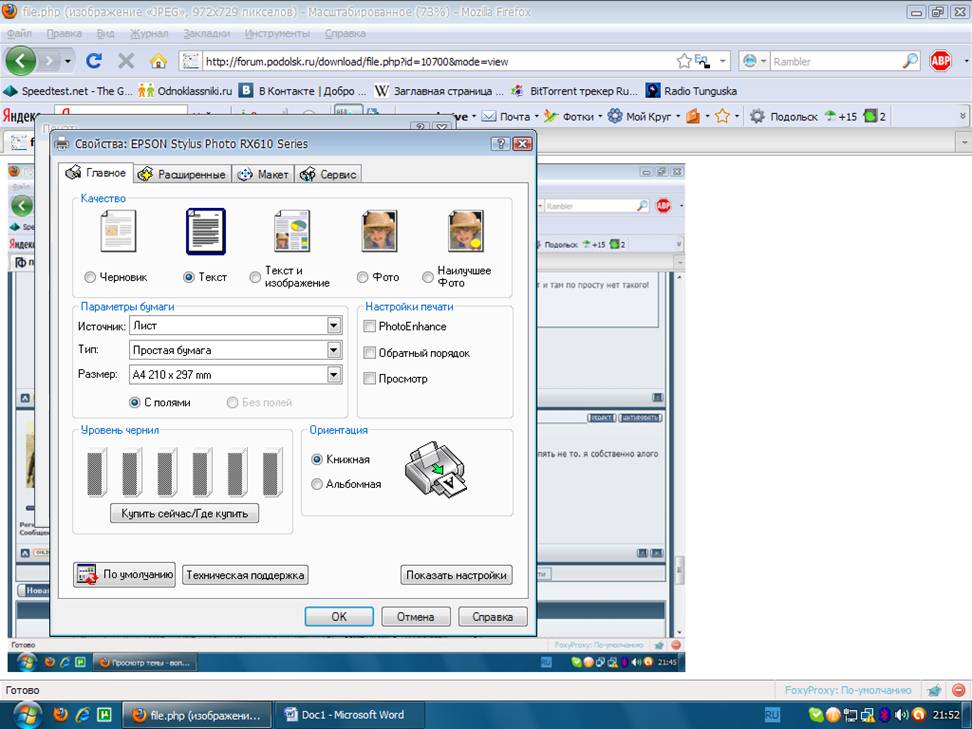Click the Text quality document icon
The width and height of the screenshot is (972, 729).
(x=205, y=231)
